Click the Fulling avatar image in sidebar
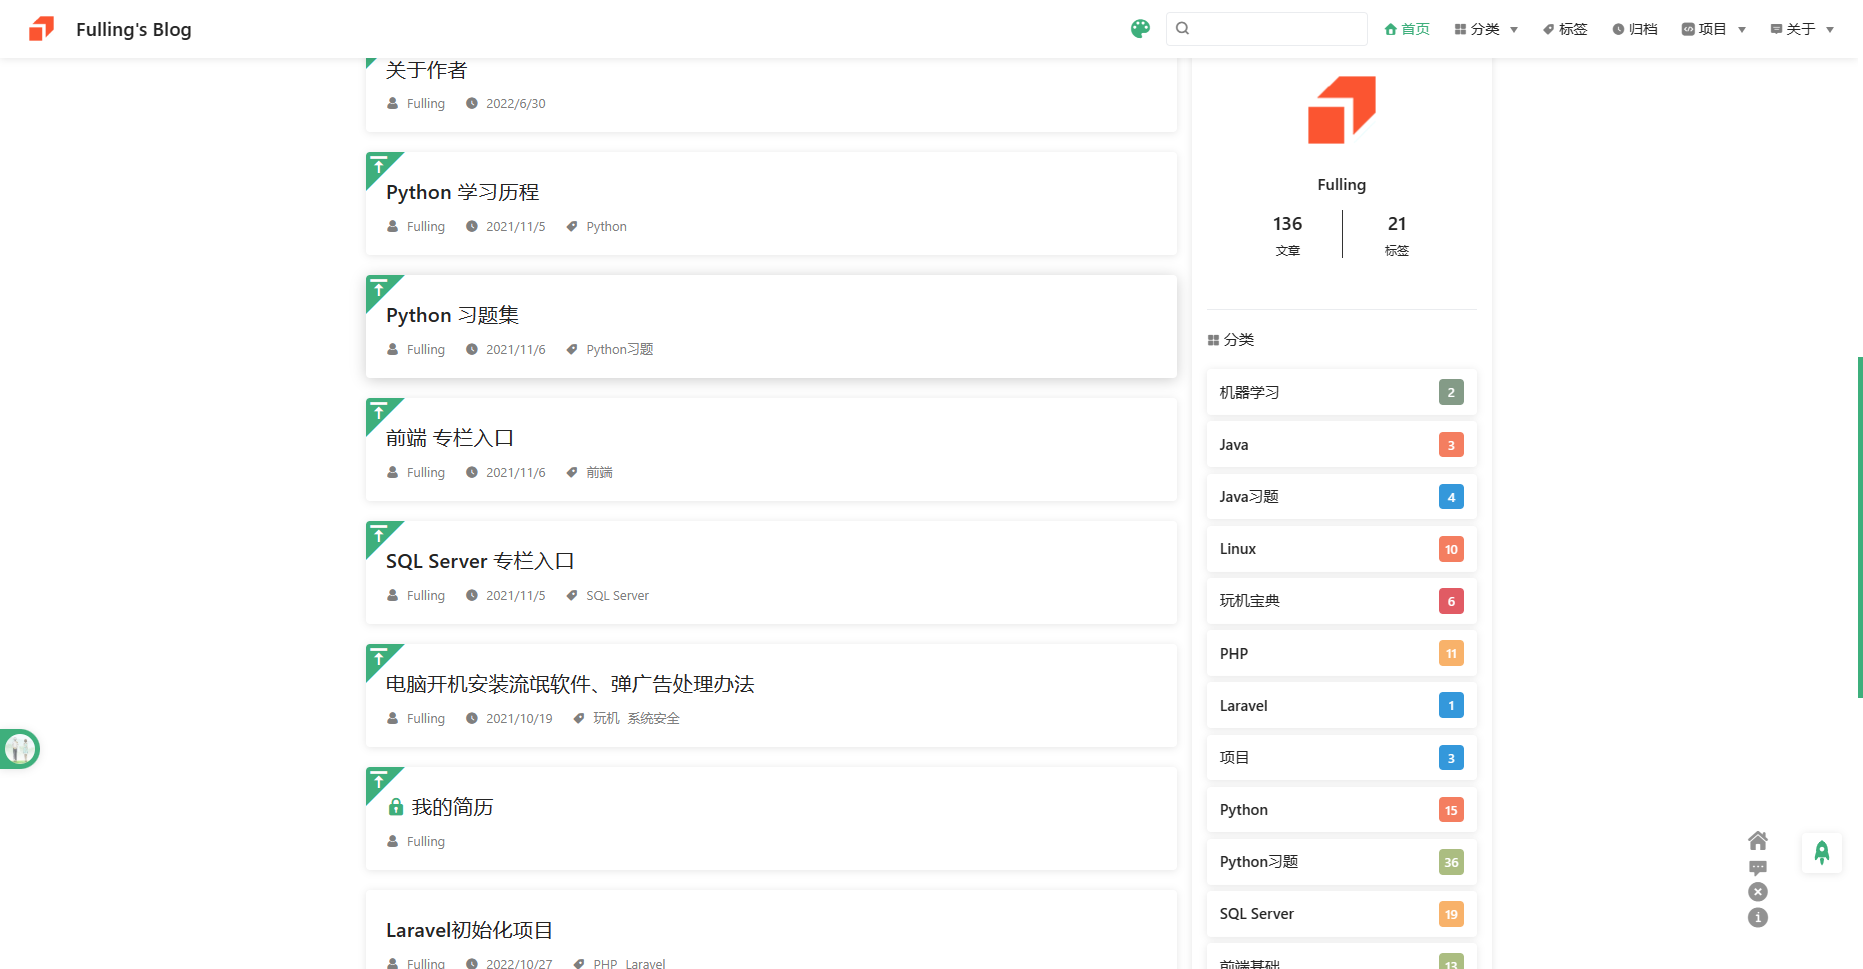The image size is (1863, 969). pos(1342,110)
